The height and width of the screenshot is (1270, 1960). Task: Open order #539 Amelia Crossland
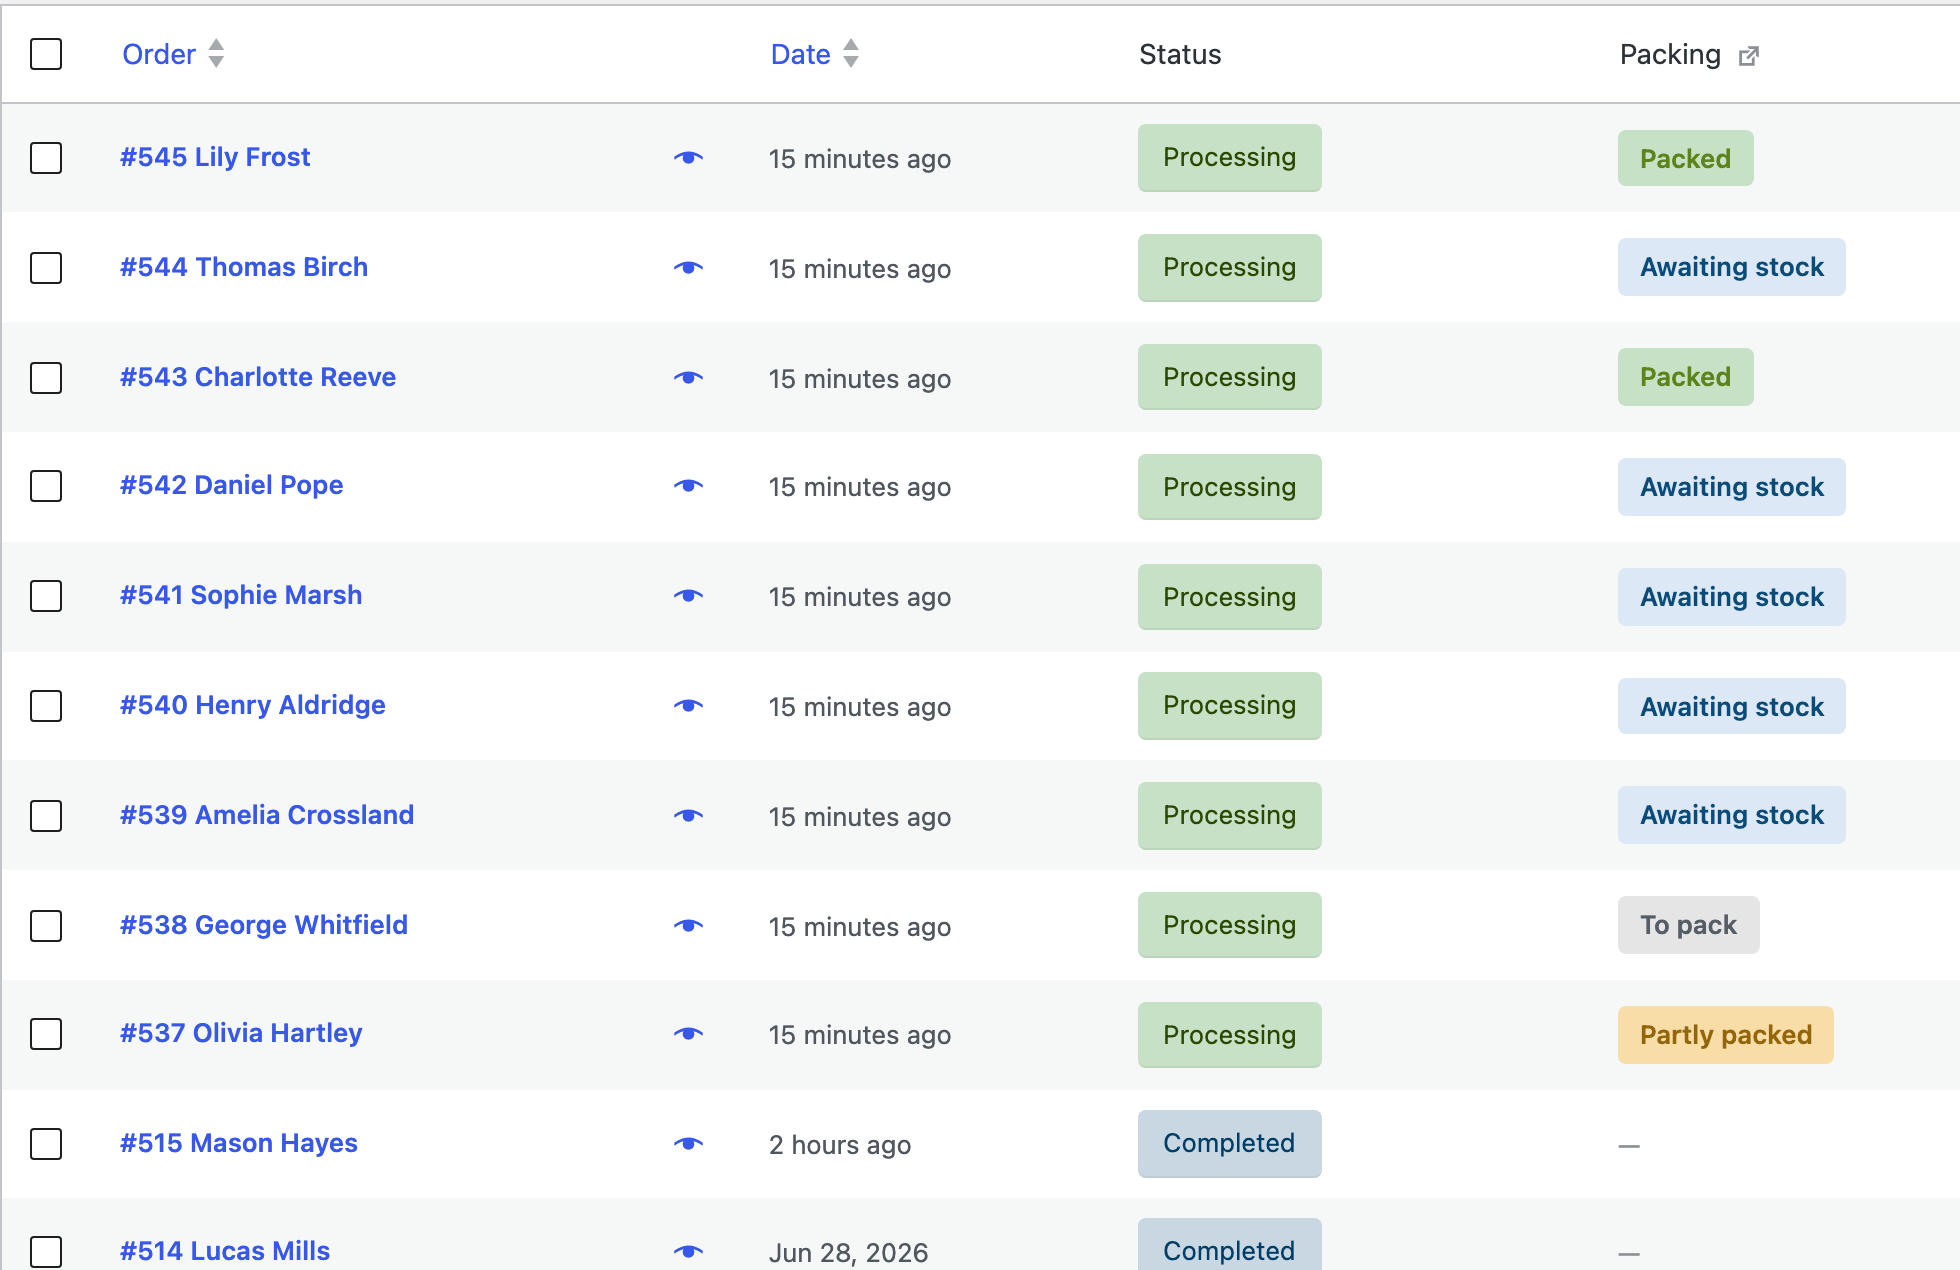267,815
